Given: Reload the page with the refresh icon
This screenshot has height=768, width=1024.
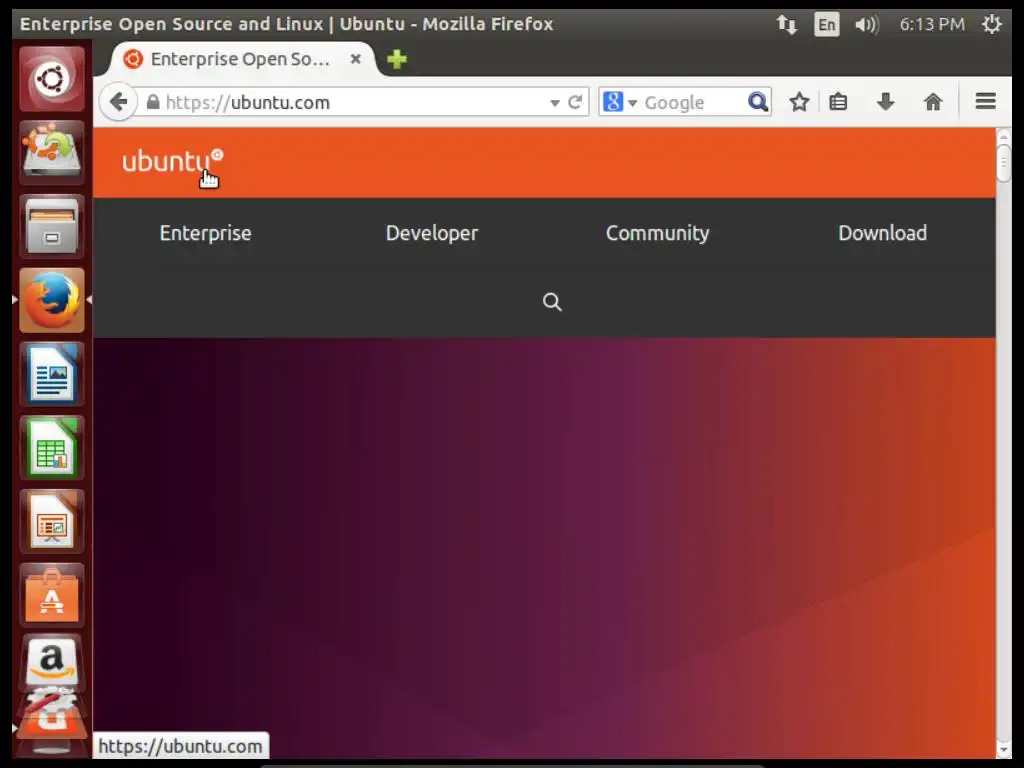Looking at the screenshot, I should tap(575, 103).
